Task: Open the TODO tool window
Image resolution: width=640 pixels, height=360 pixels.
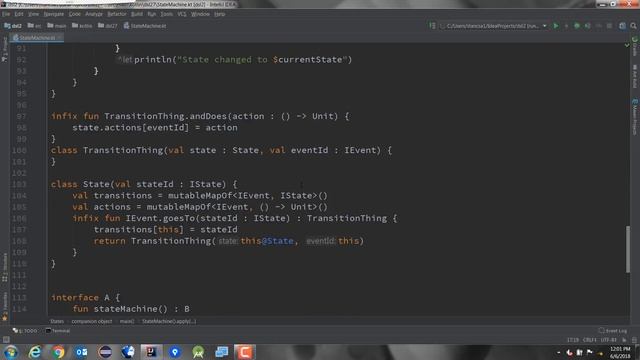Action: tap(24, 331)
